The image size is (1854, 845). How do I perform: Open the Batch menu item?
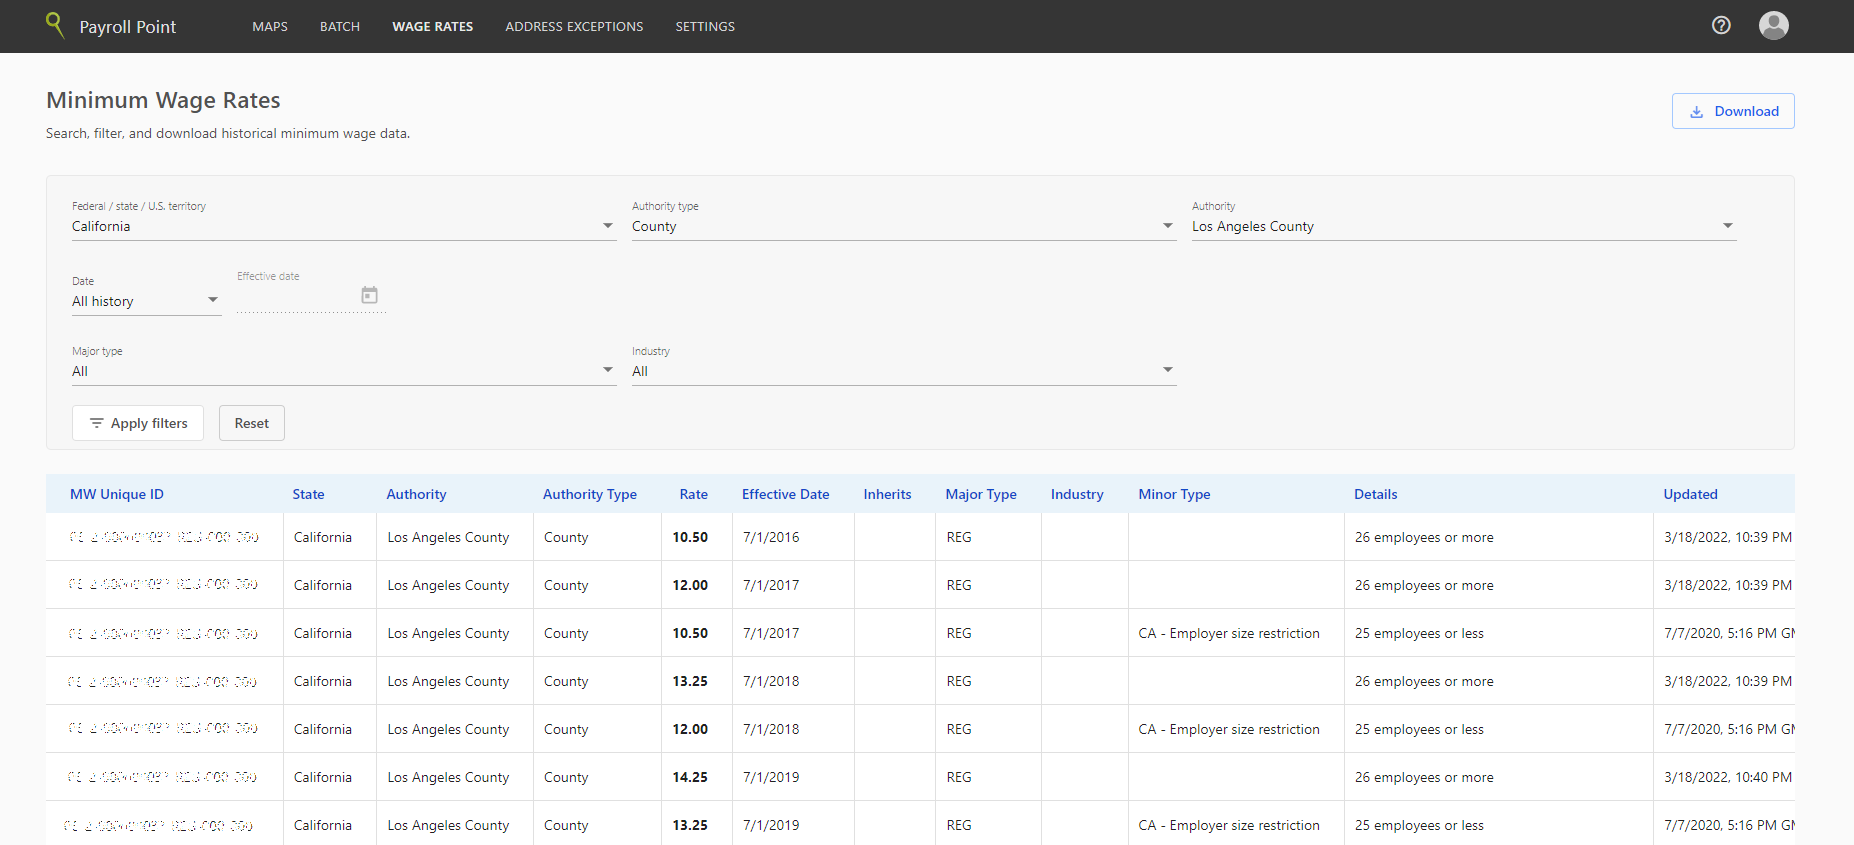pyautogui.click(x=340, y=27)
